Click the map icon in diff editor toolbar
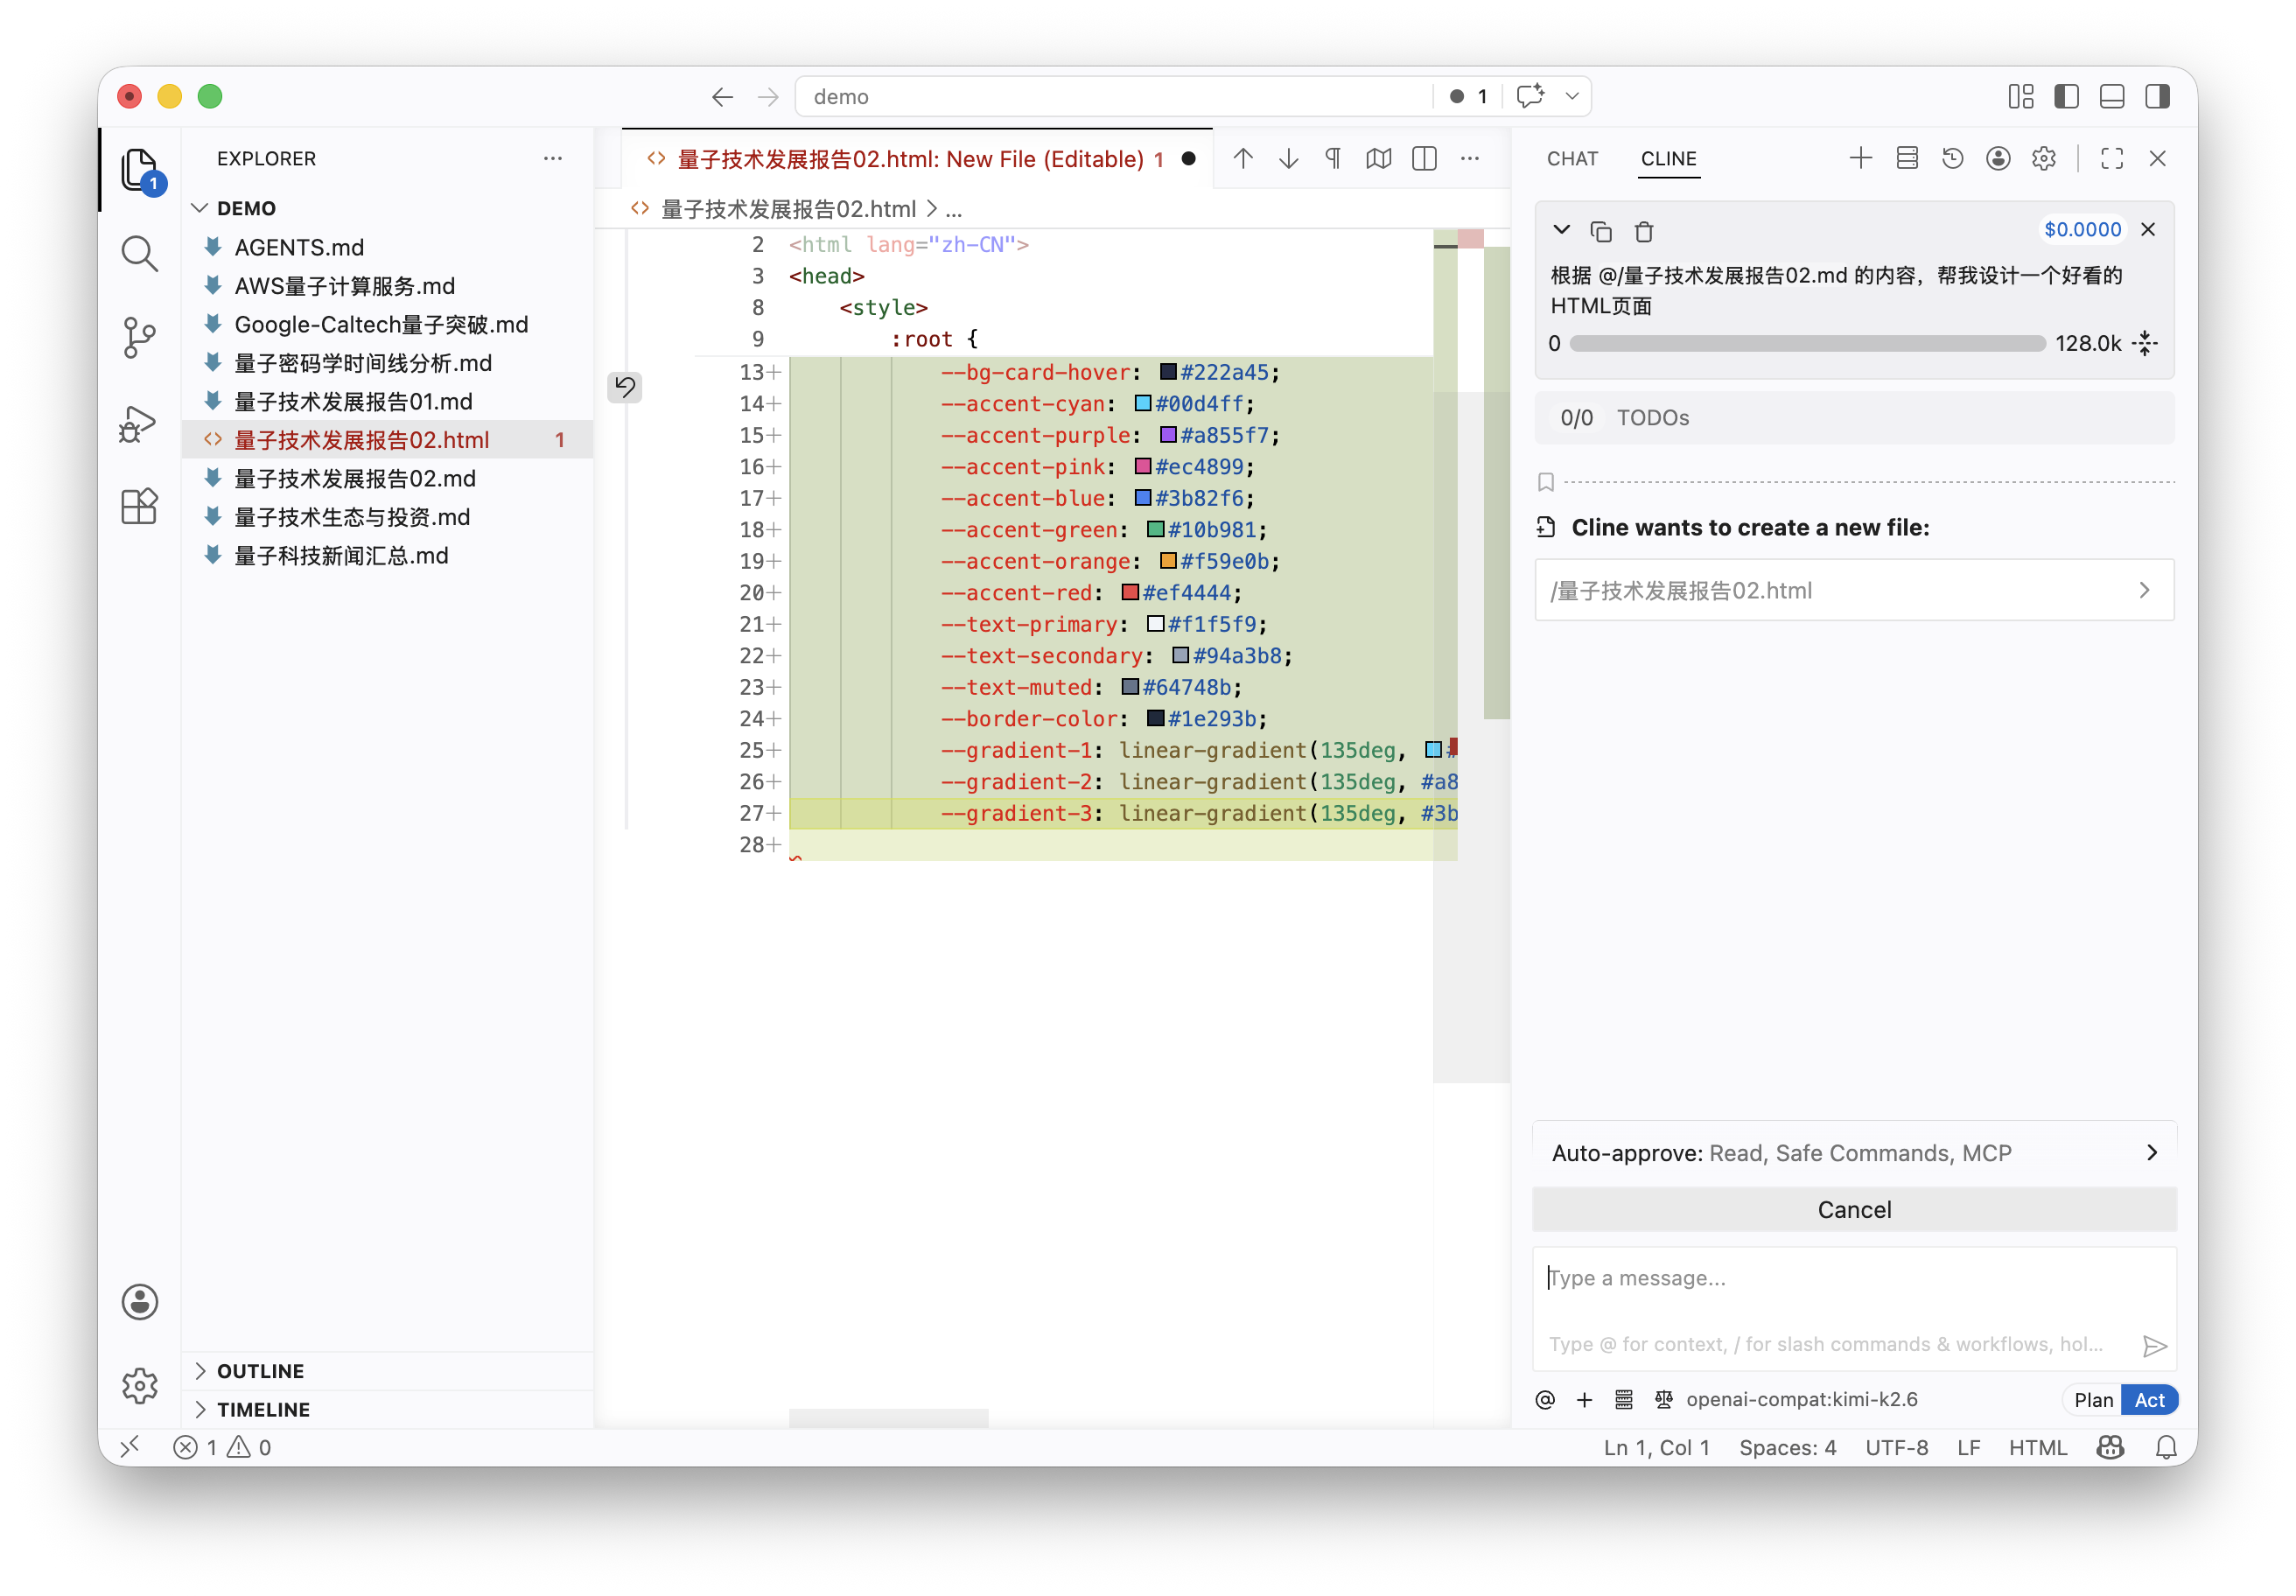 [x=1379, y=158]
